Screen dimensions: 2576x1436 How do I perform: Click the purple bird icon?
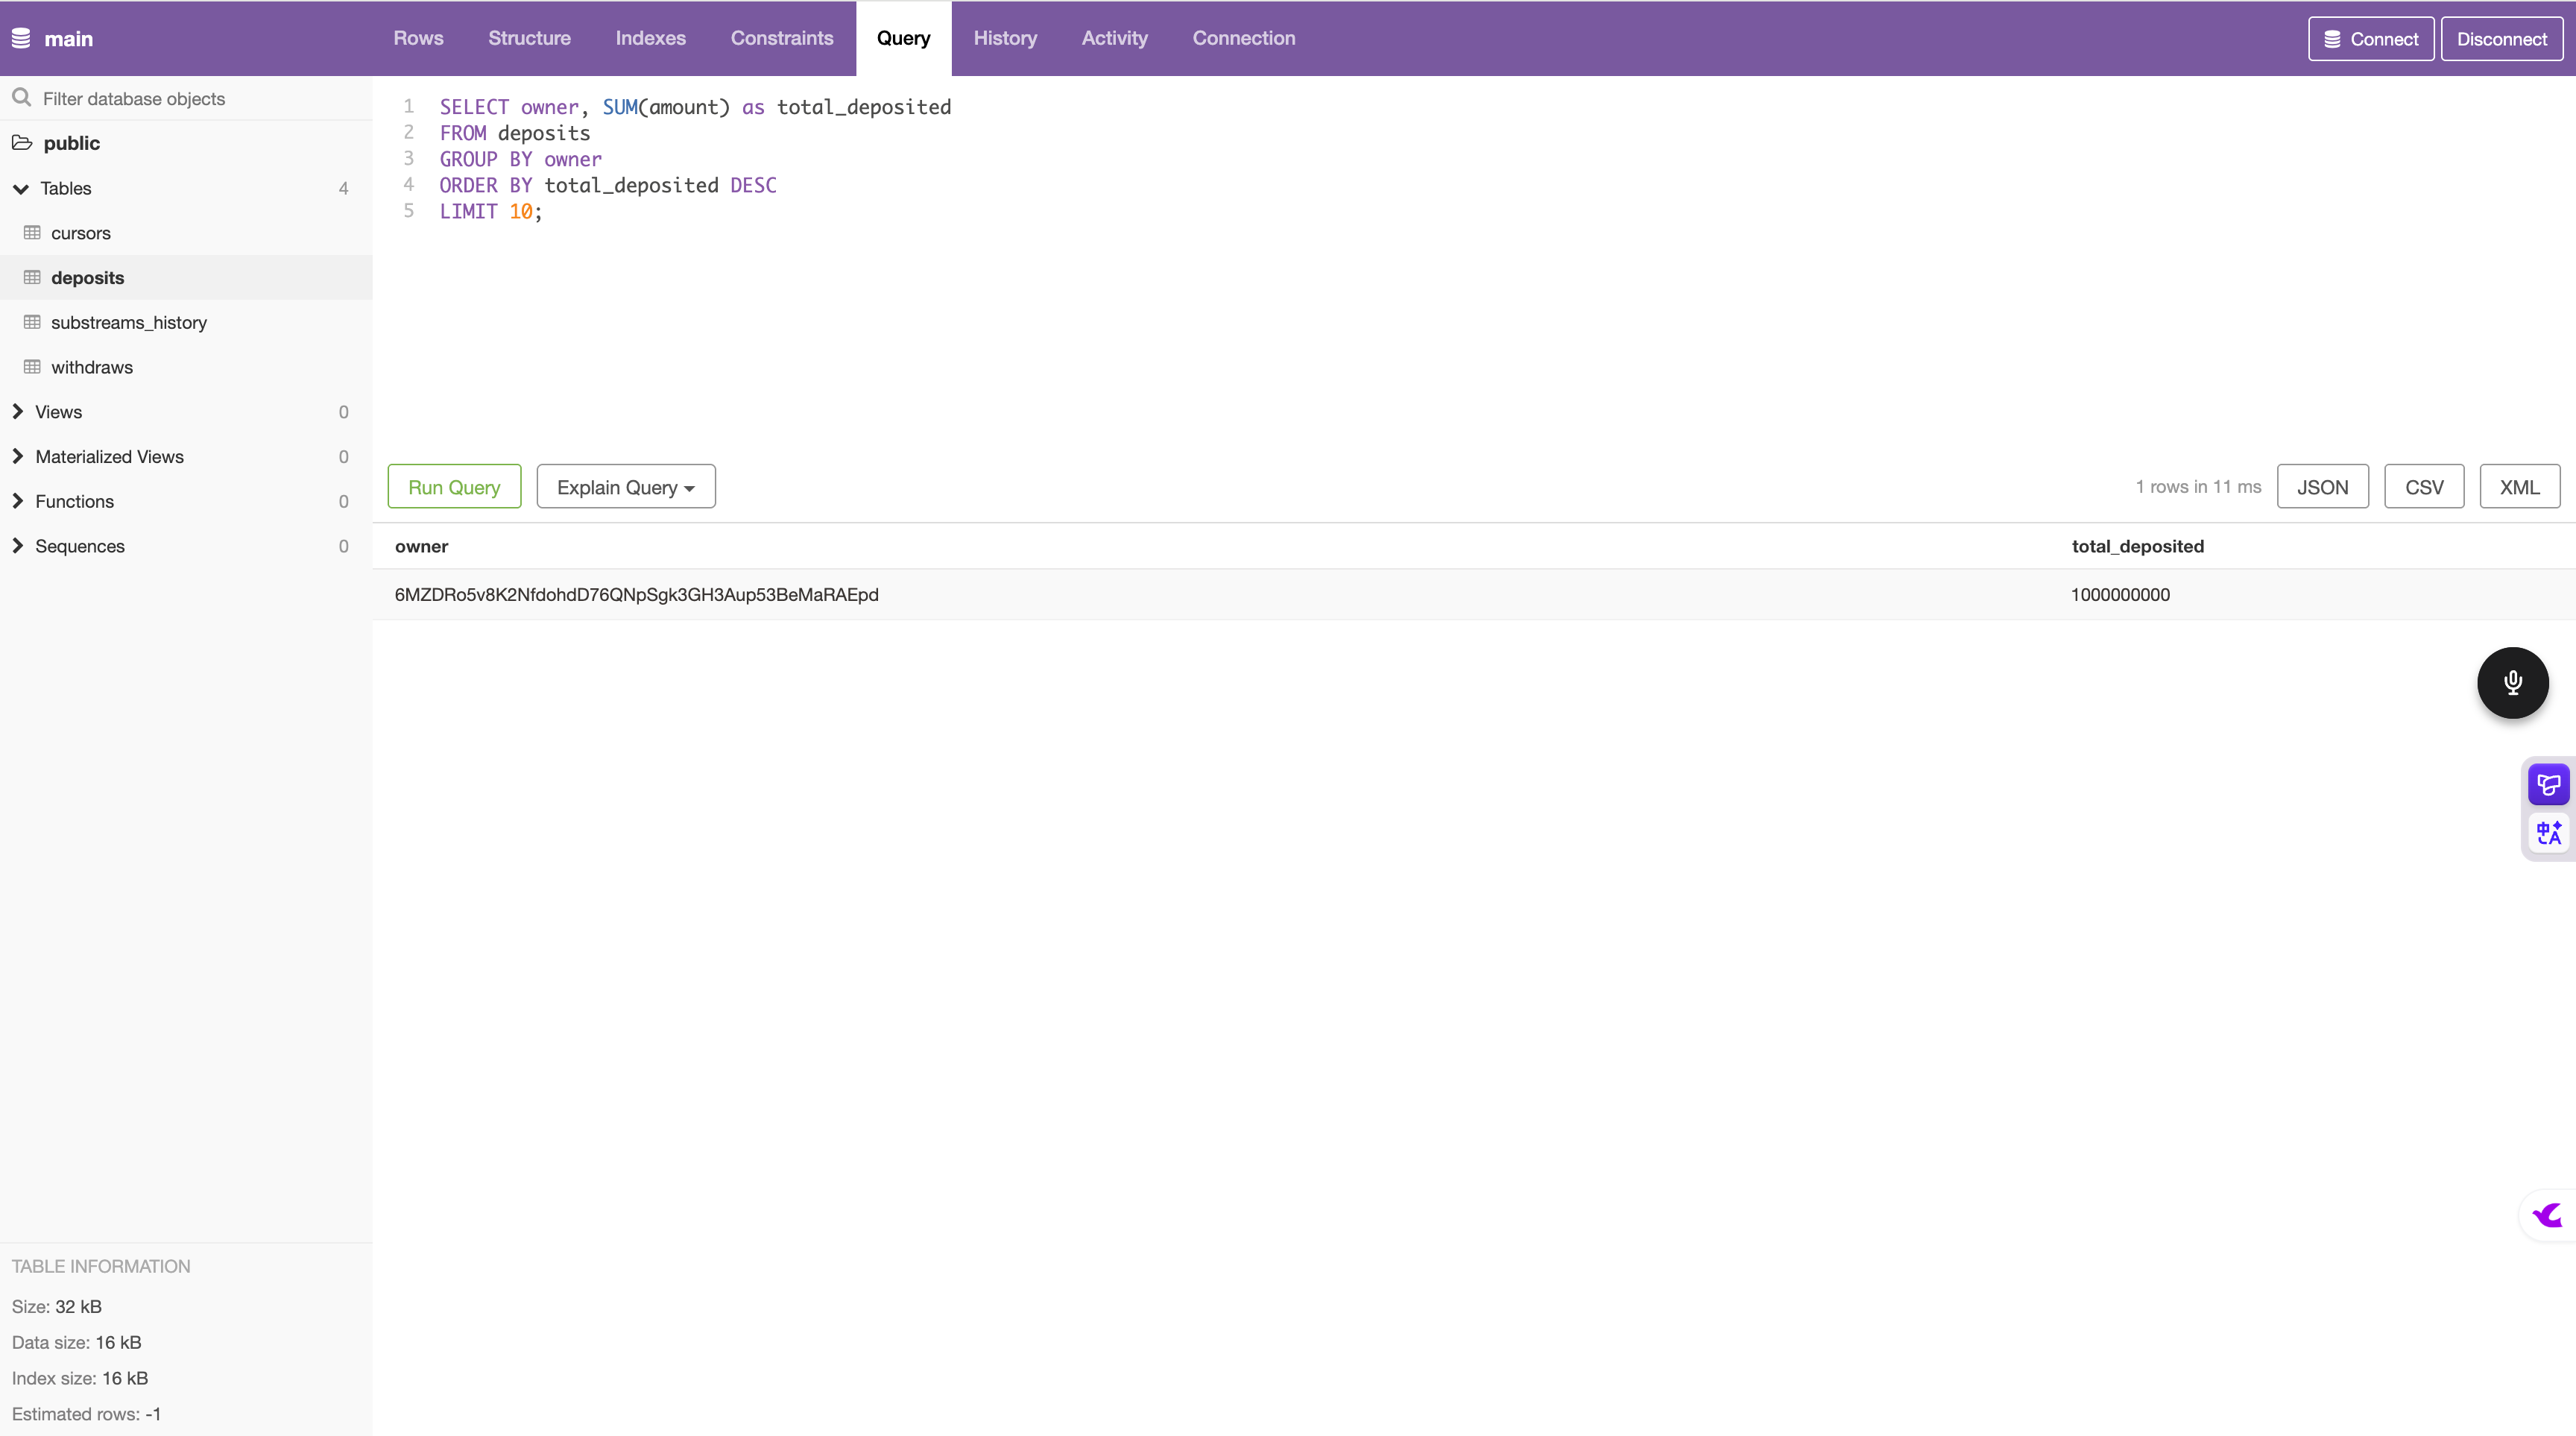(2548, 1215)
